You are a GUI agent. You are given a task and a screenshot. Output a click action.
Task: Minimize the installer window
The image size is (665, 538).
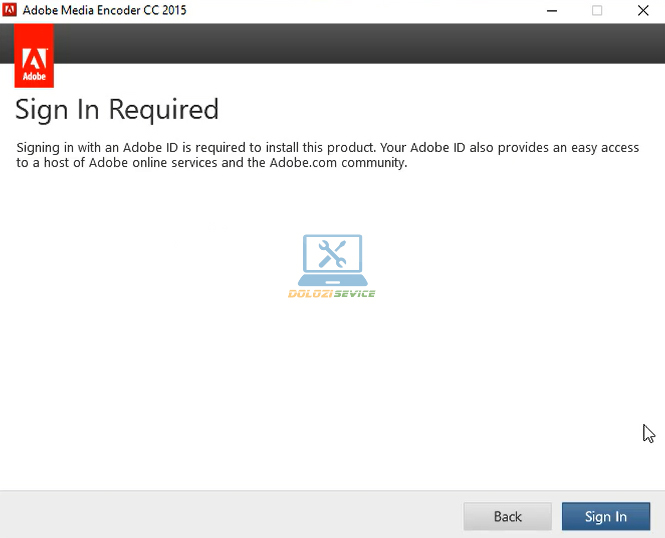tap(551, 11)
